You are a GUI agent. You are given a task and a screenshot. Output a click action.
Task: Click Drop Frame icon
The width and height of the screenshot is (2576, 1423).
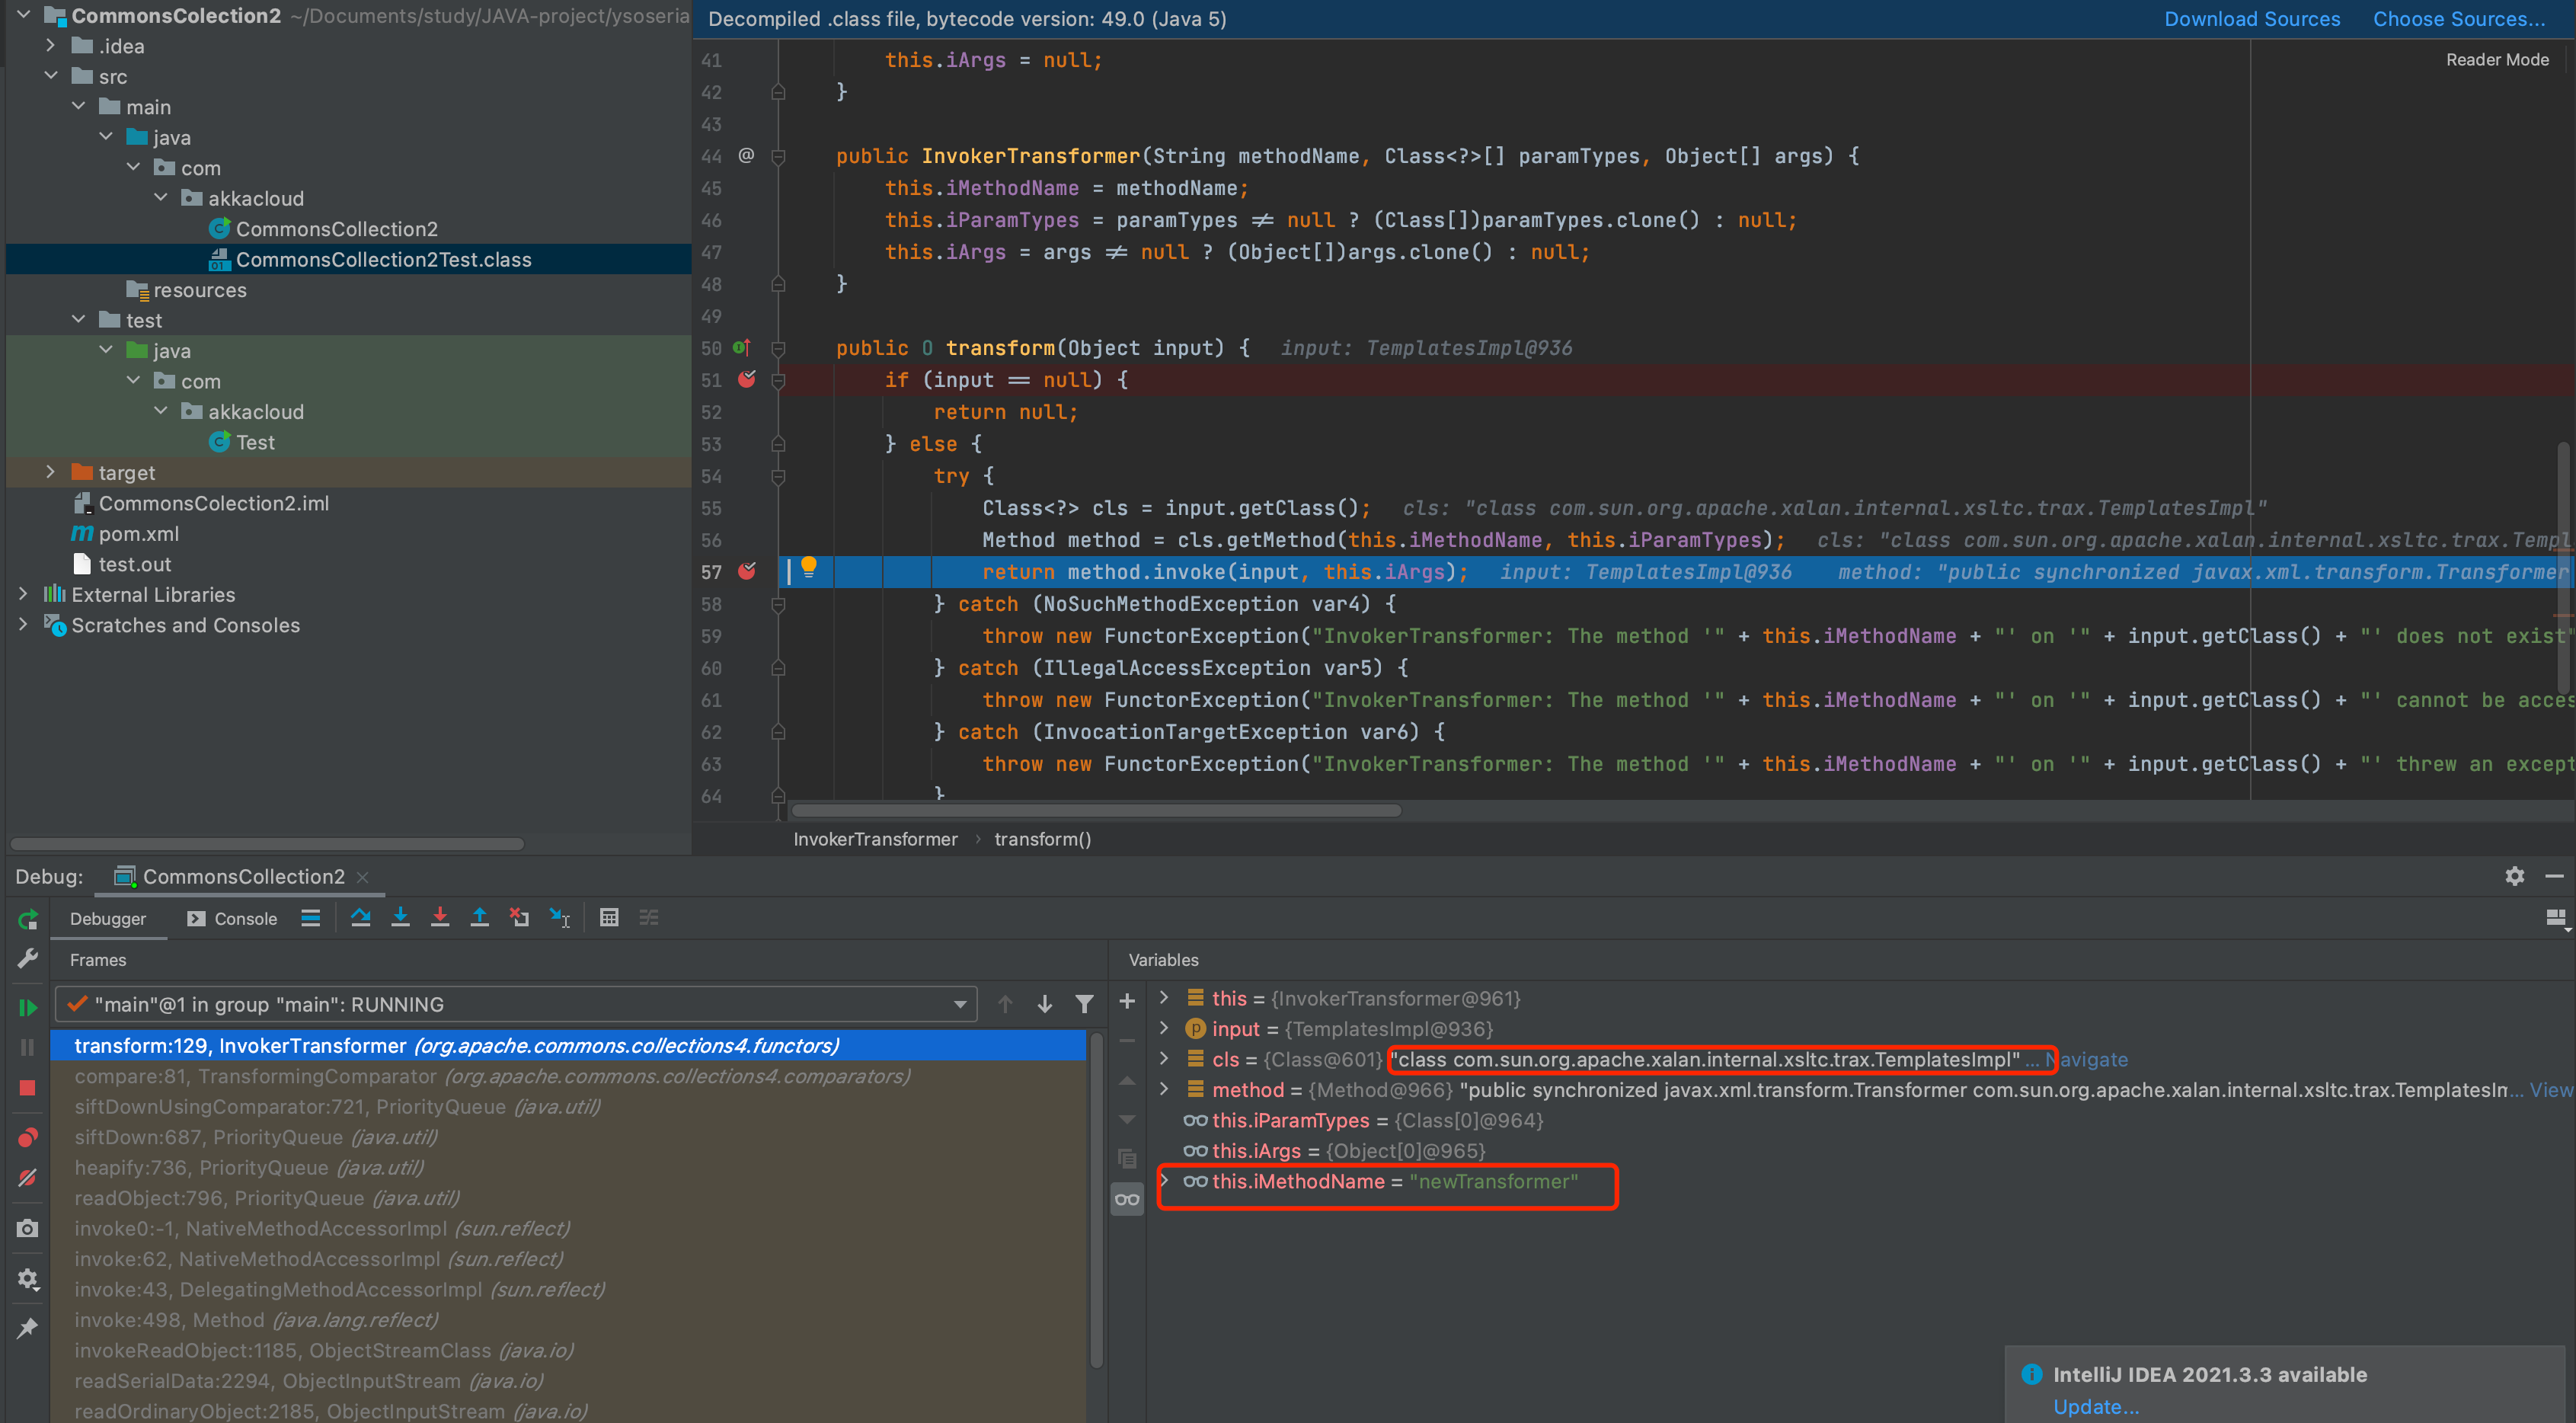point(519,917)
